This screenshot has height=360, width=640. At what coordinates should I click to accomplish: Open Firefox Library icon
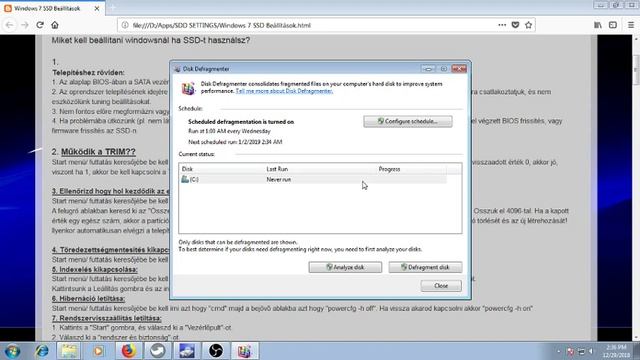[598, 25]
